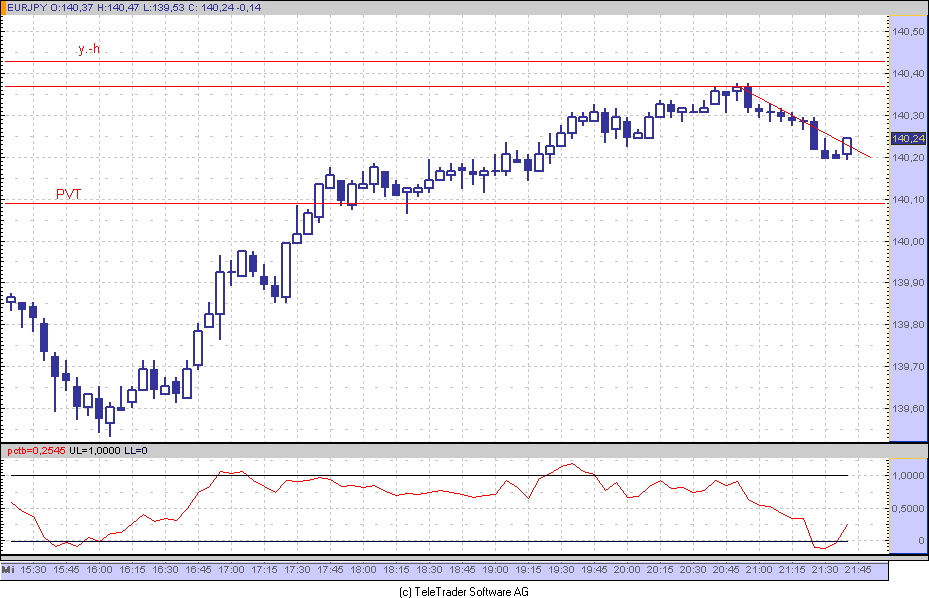Click the 21:15 time axis label
929x598 pixels.
click(x=792, y=570)
